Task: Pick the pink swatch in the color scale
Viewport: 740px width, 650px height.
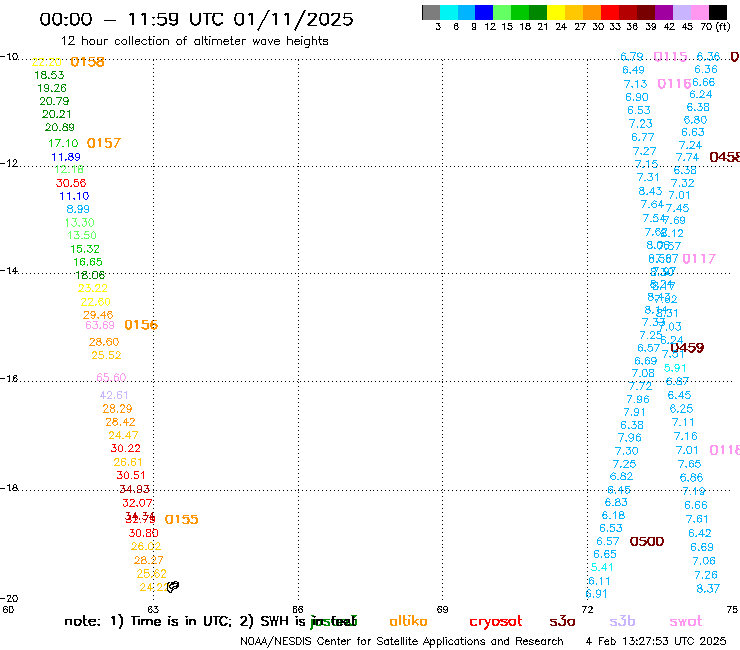Action: point(699,12)
